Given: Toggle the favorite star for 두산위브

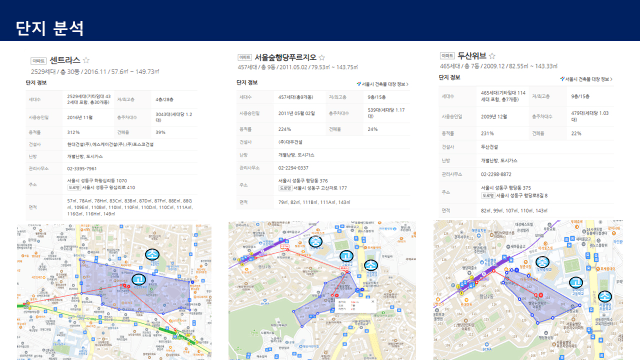Looking at the screenshot, I should [492, 56].
